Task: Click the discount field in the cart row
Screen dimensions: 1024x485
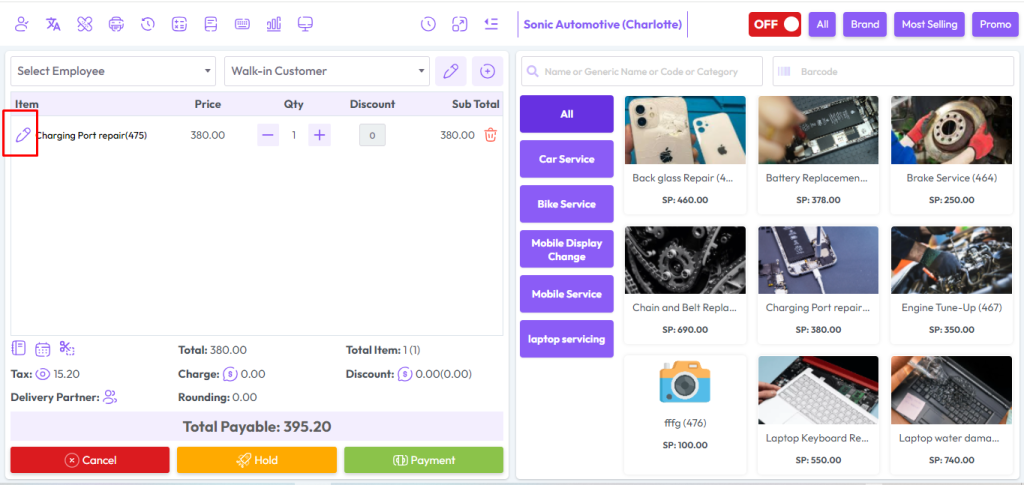Action: (x=372, y=135)
